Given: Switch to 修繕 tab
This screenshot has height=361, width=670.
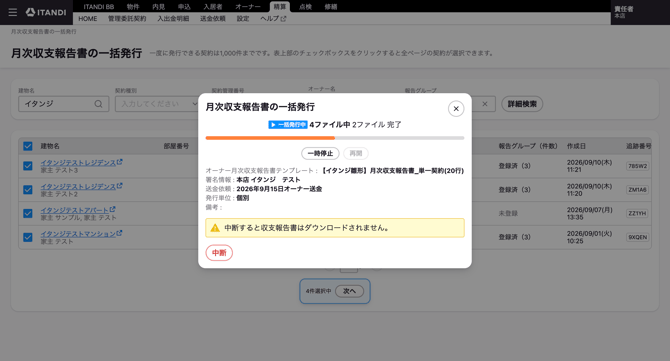Looking at the screenshot, I should 331,7.
